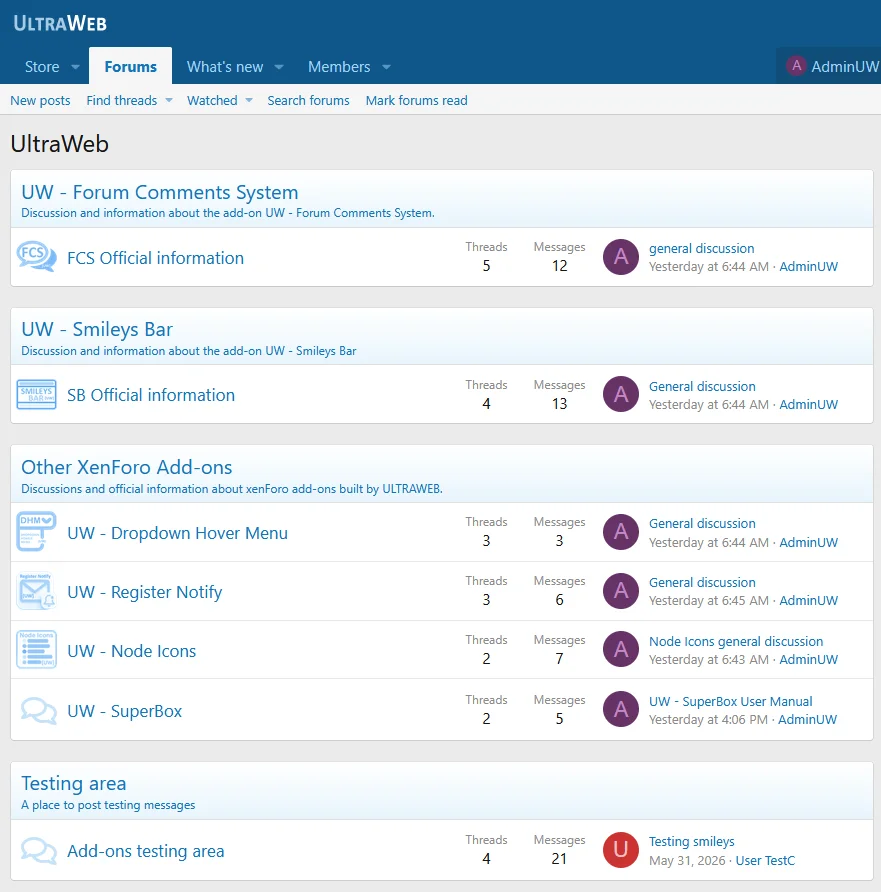Expand the What's new dropdown arrow
Viewport: 881px width, 892px height.
tap(279, 67)
